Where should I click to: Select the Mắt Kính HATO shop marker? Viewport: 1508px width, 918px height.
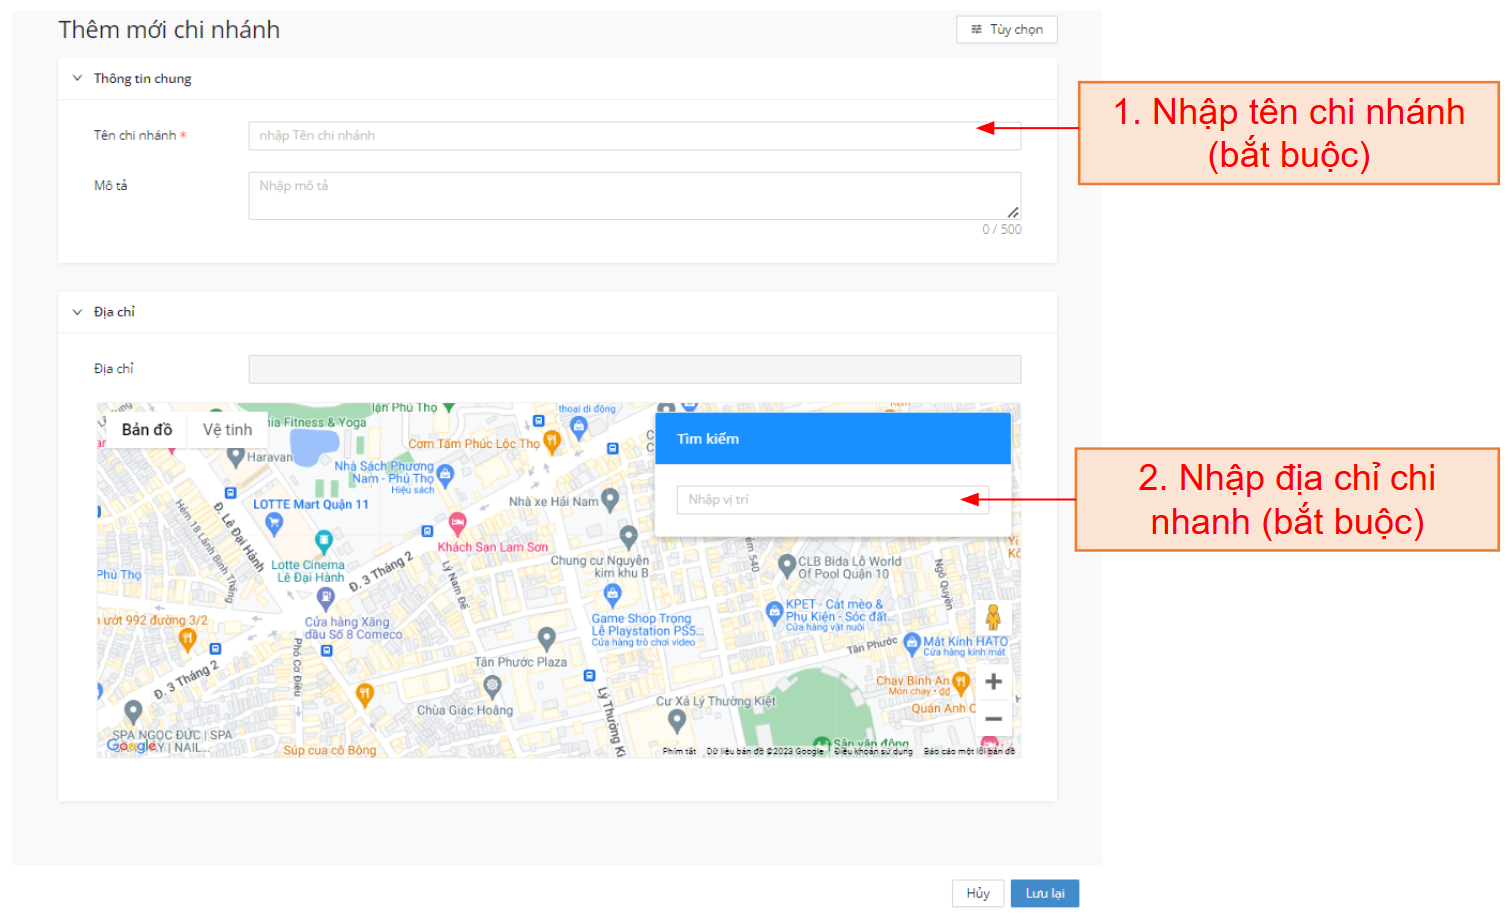tap(911, 643)
